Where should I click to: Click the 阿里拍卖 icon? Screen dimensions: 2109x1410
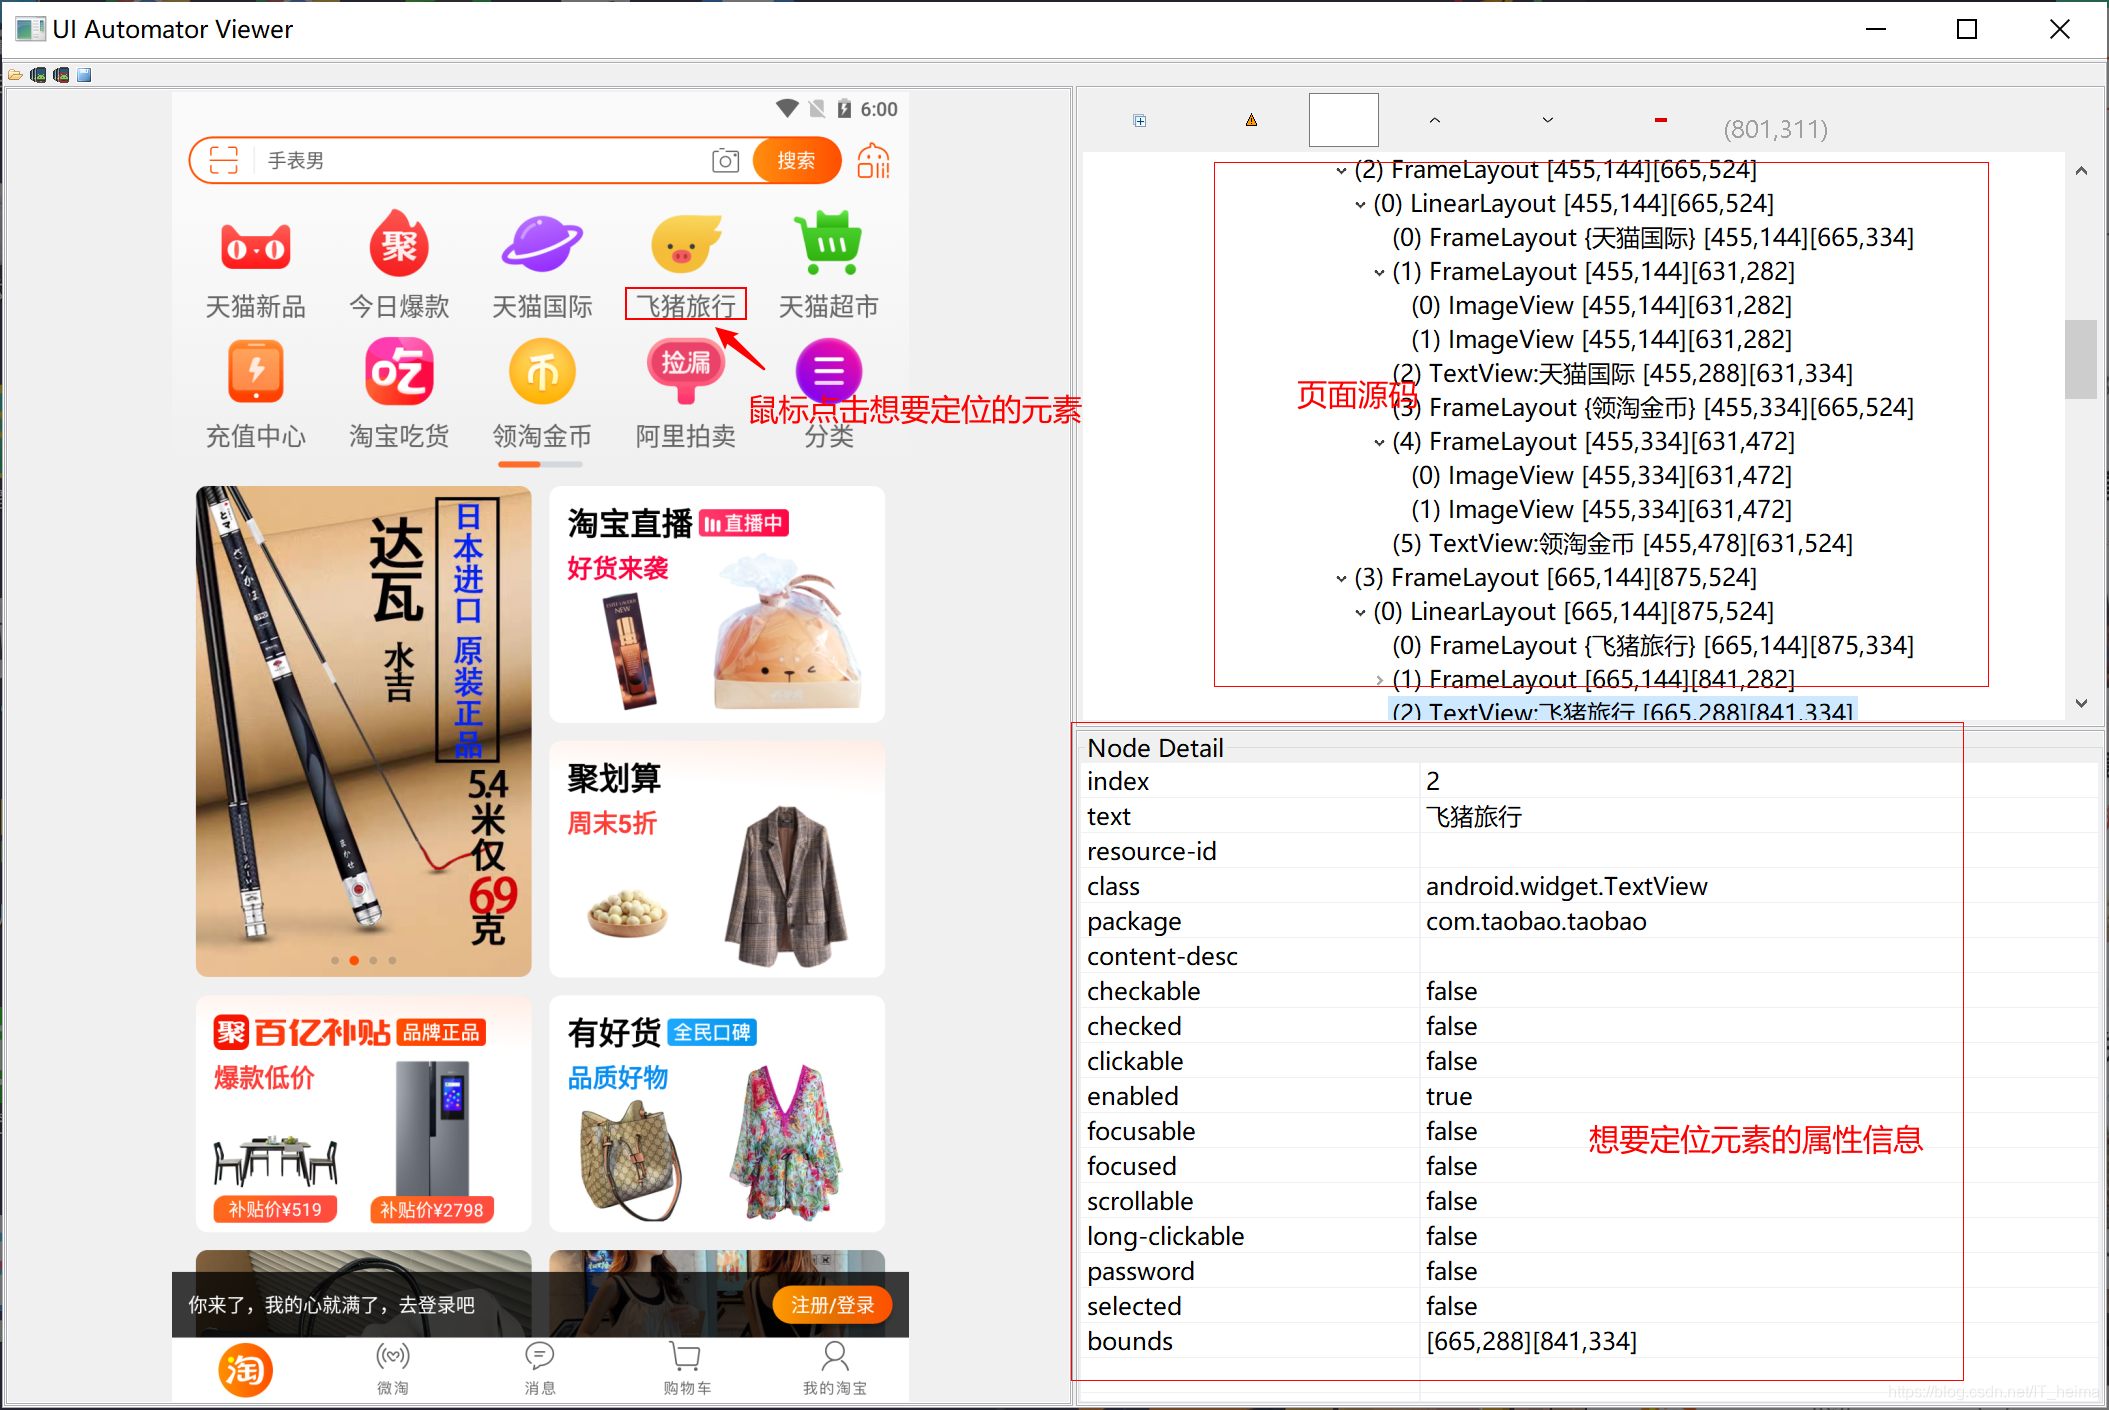685,371
